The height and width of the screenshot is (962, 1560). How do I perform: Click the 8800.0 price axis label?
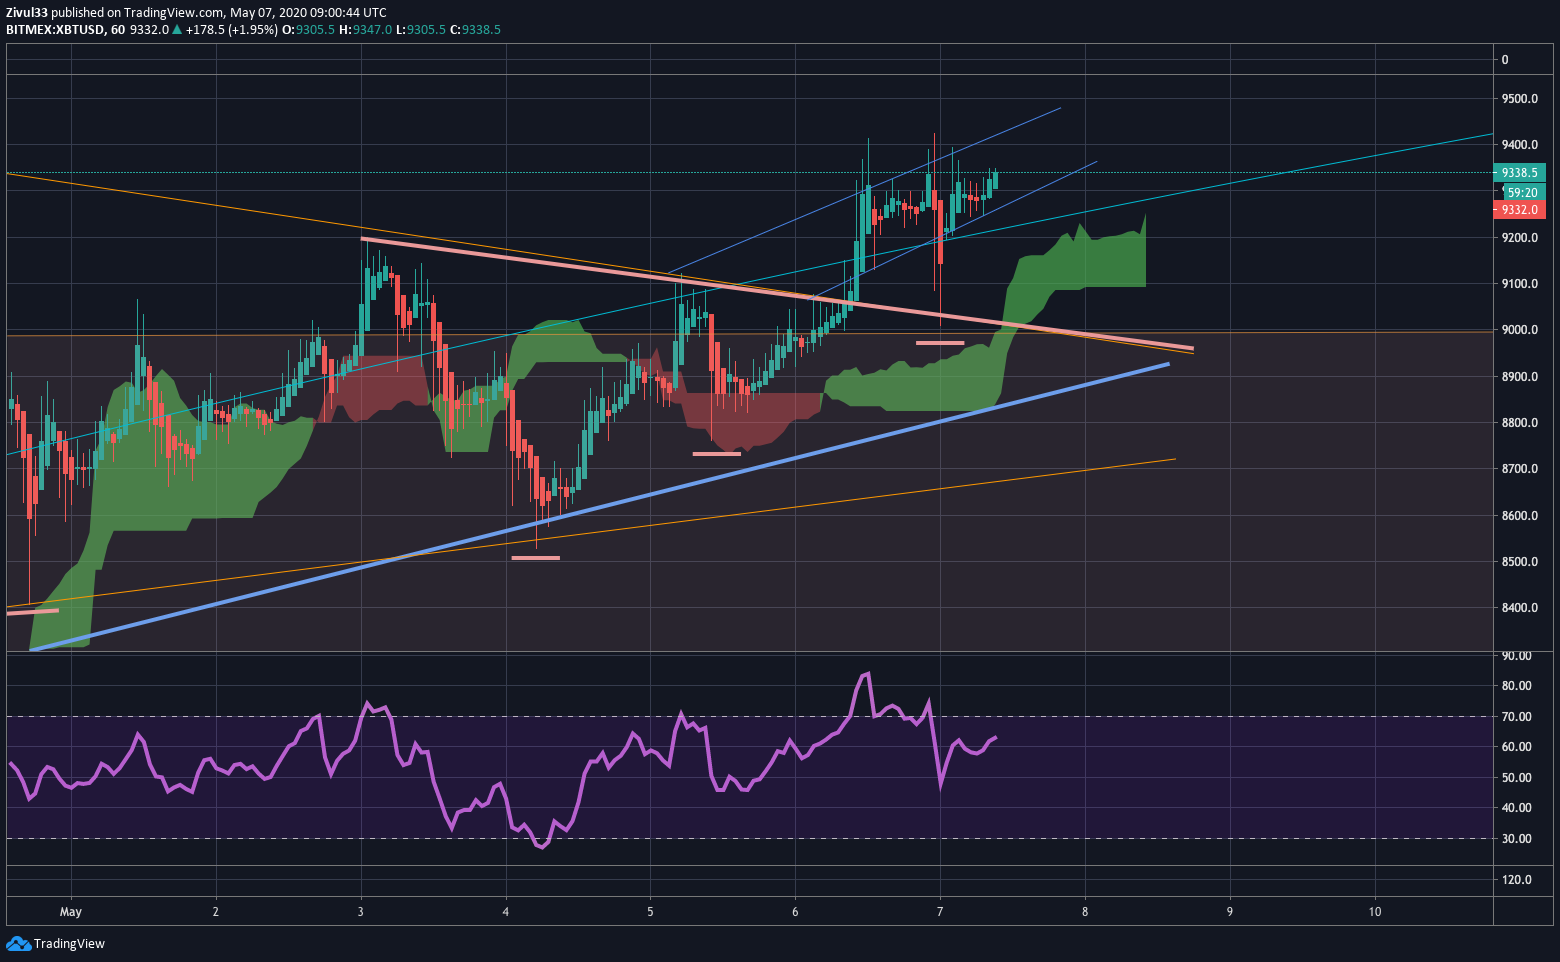[1519, 423]
